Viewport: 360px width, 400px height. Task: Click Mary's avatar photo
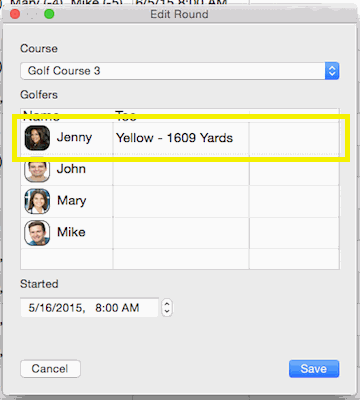37,201
